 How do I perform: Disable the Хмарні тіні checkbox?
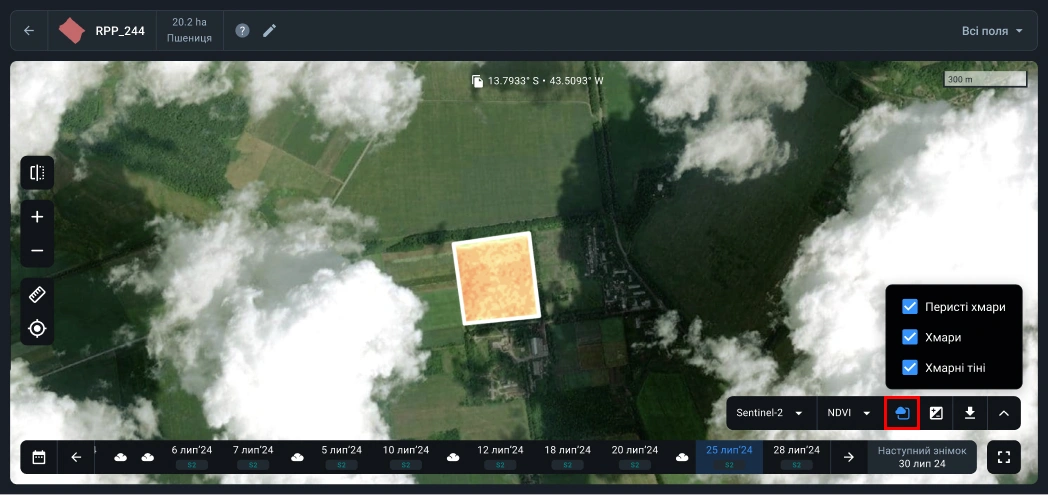tap(910, 368)
